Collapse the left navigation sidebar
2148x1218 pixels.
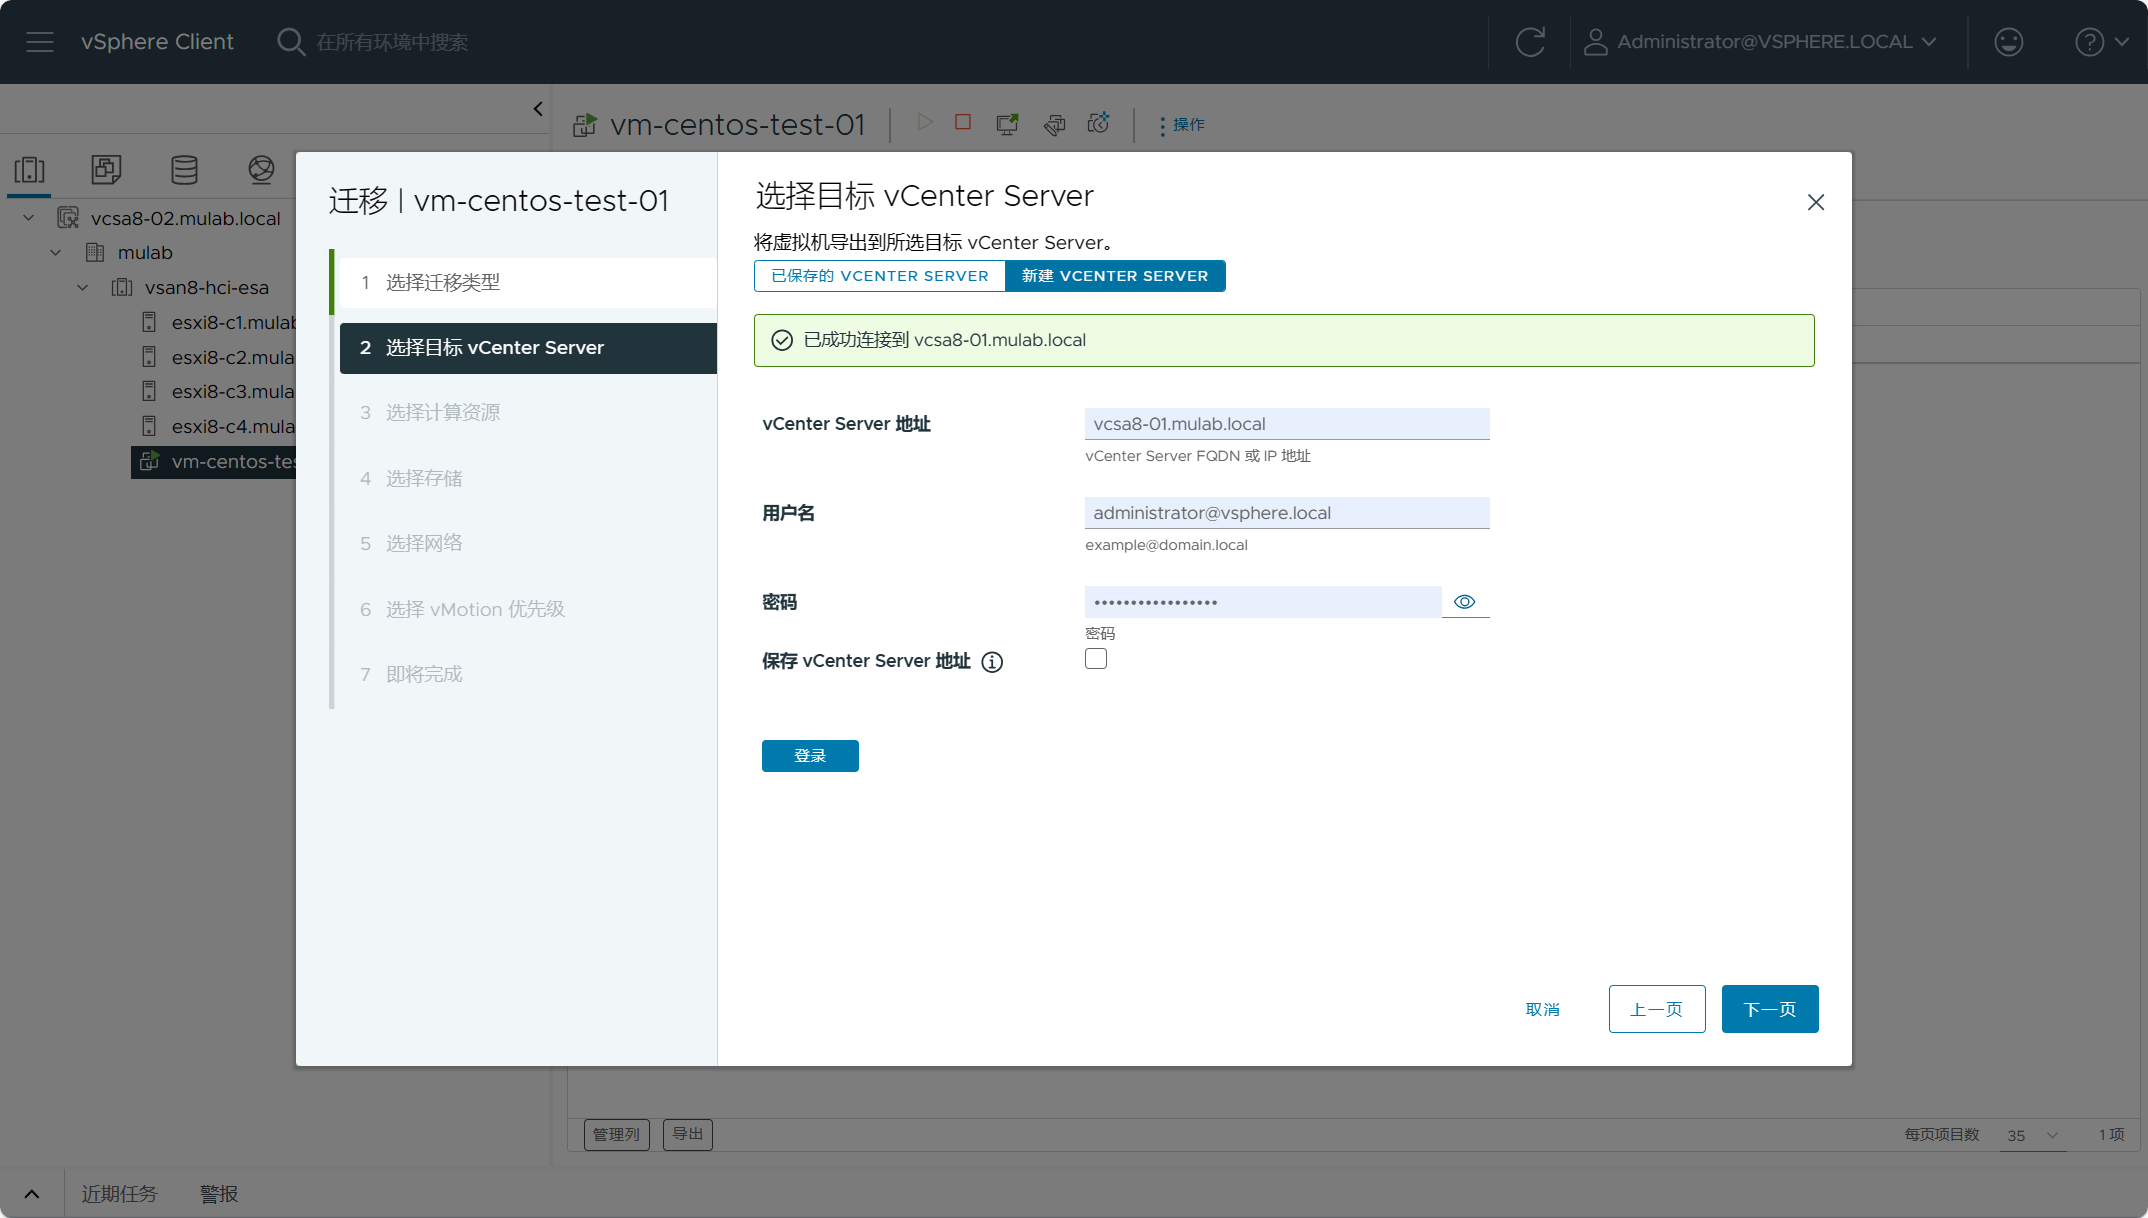(538, 109)
